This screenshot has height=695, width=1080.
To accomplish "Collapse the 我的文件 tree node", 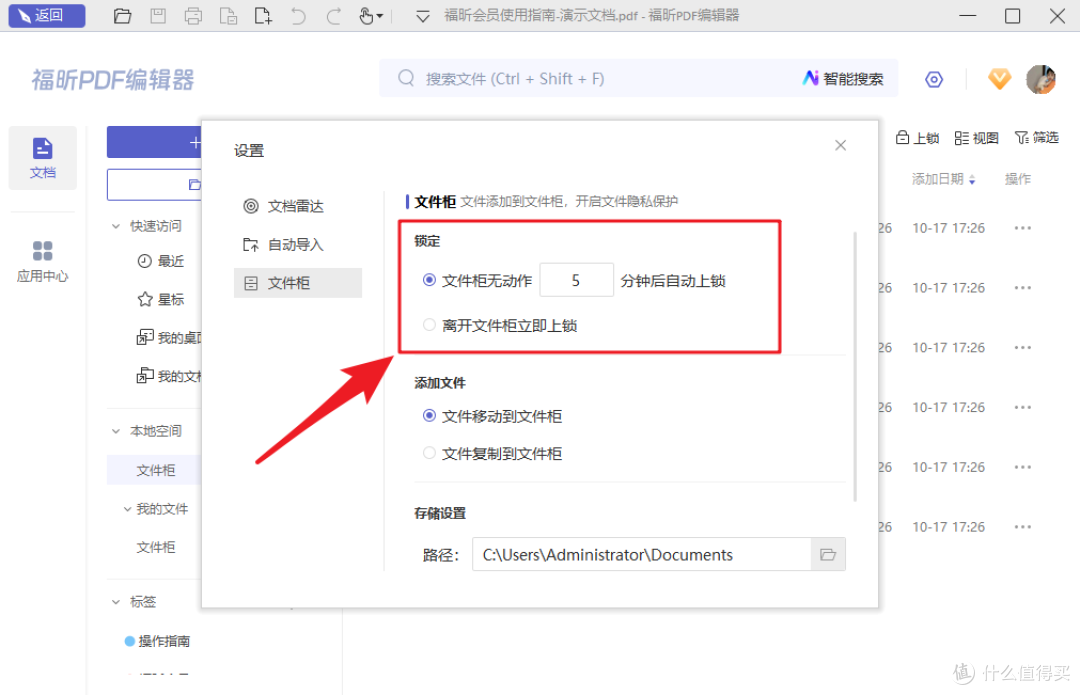I will 127,509.
